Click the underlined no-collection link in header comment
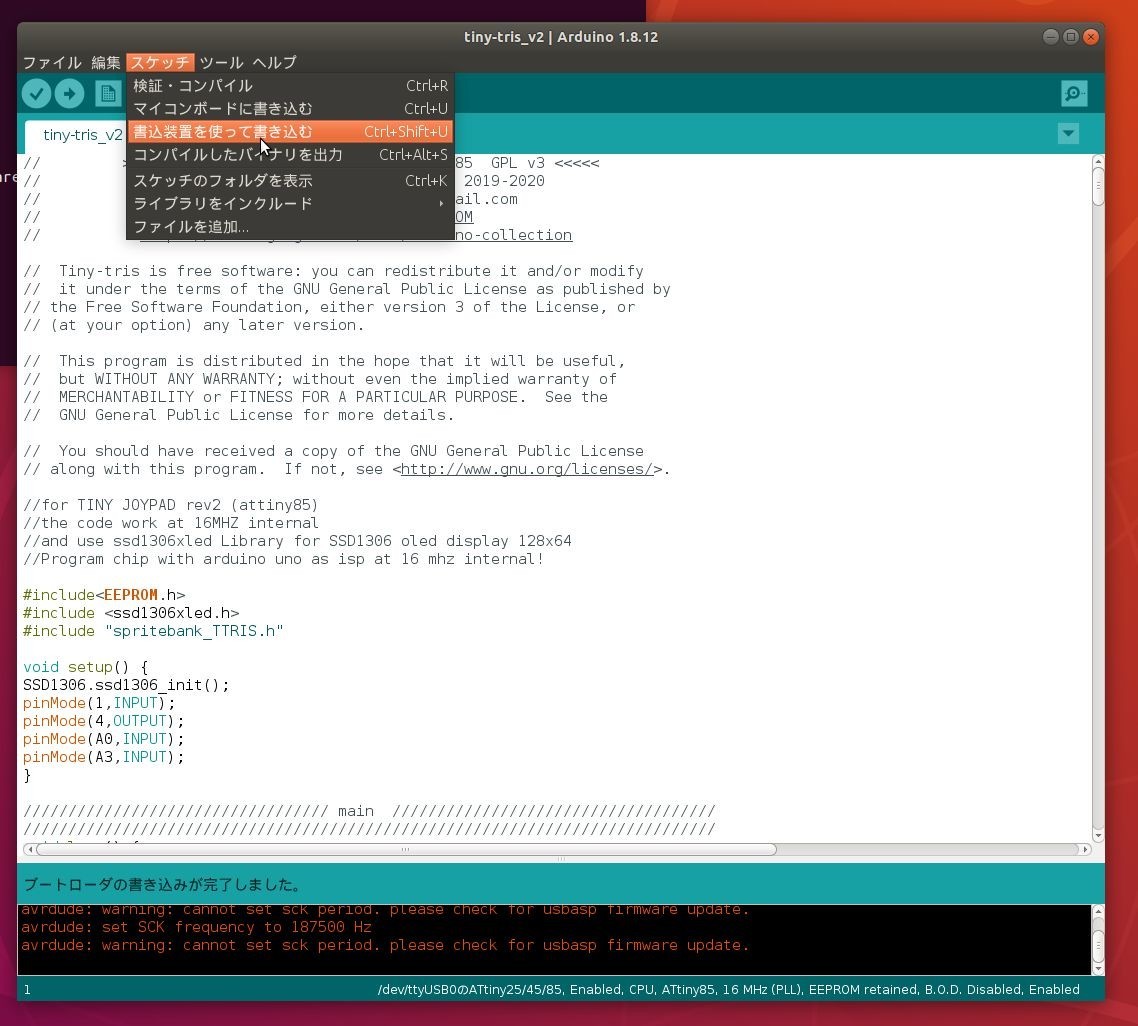Screen dimensions: 1138x1026 click(x=514, y=235)
